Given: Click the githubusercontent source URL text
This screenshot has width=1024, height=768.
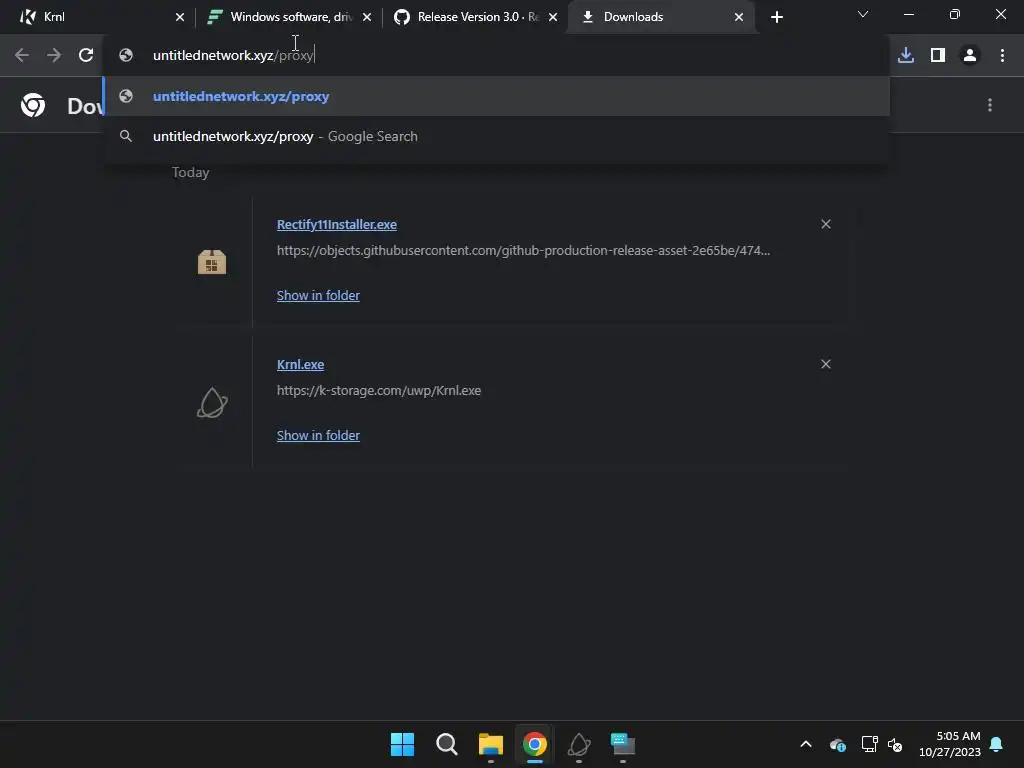Looking at the screenshot, I should 523,251.
